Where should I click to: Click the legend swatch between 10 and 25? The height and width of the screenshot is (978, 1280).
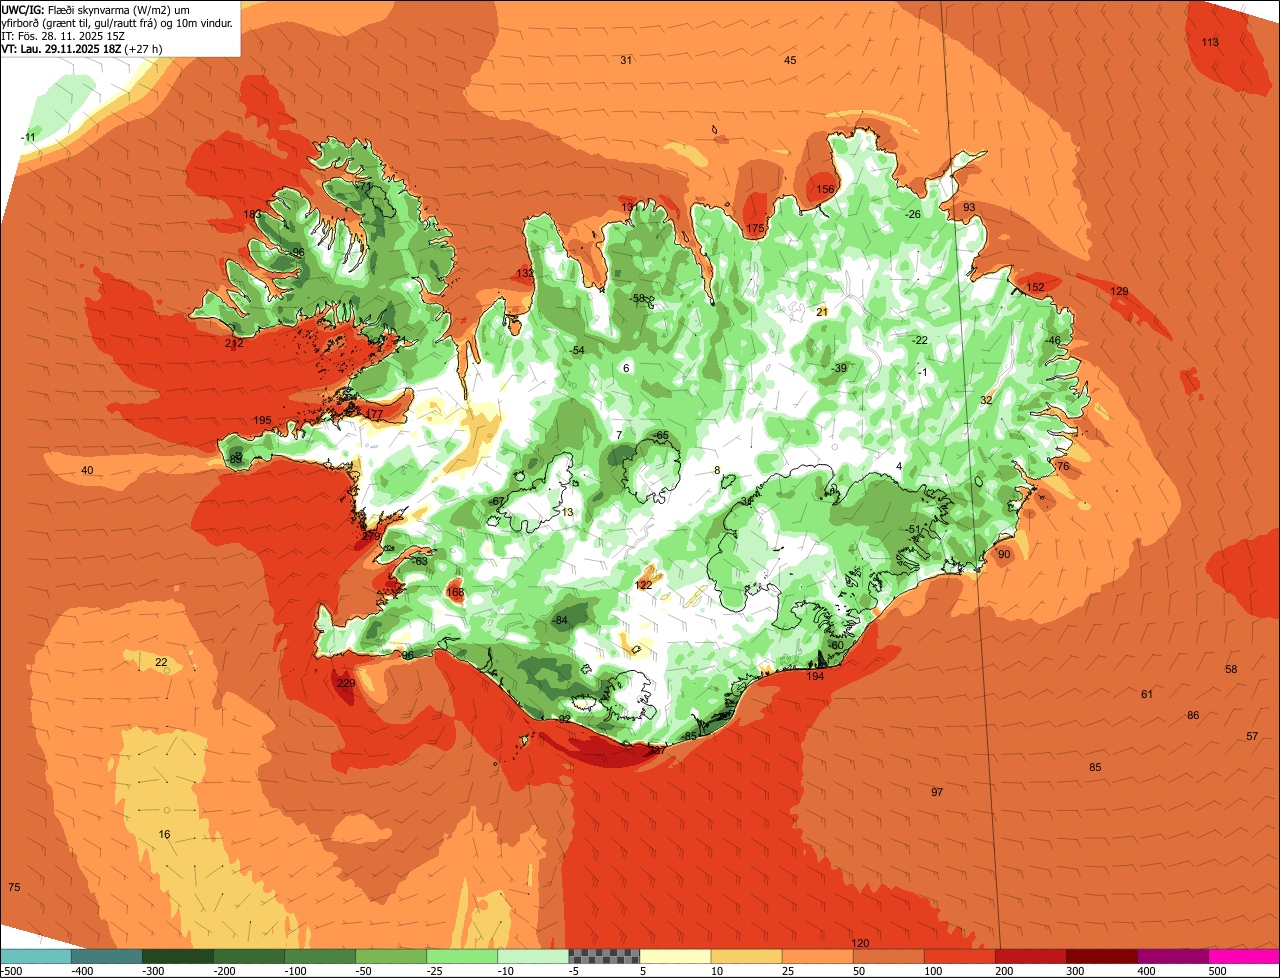[x=746, y=956]
